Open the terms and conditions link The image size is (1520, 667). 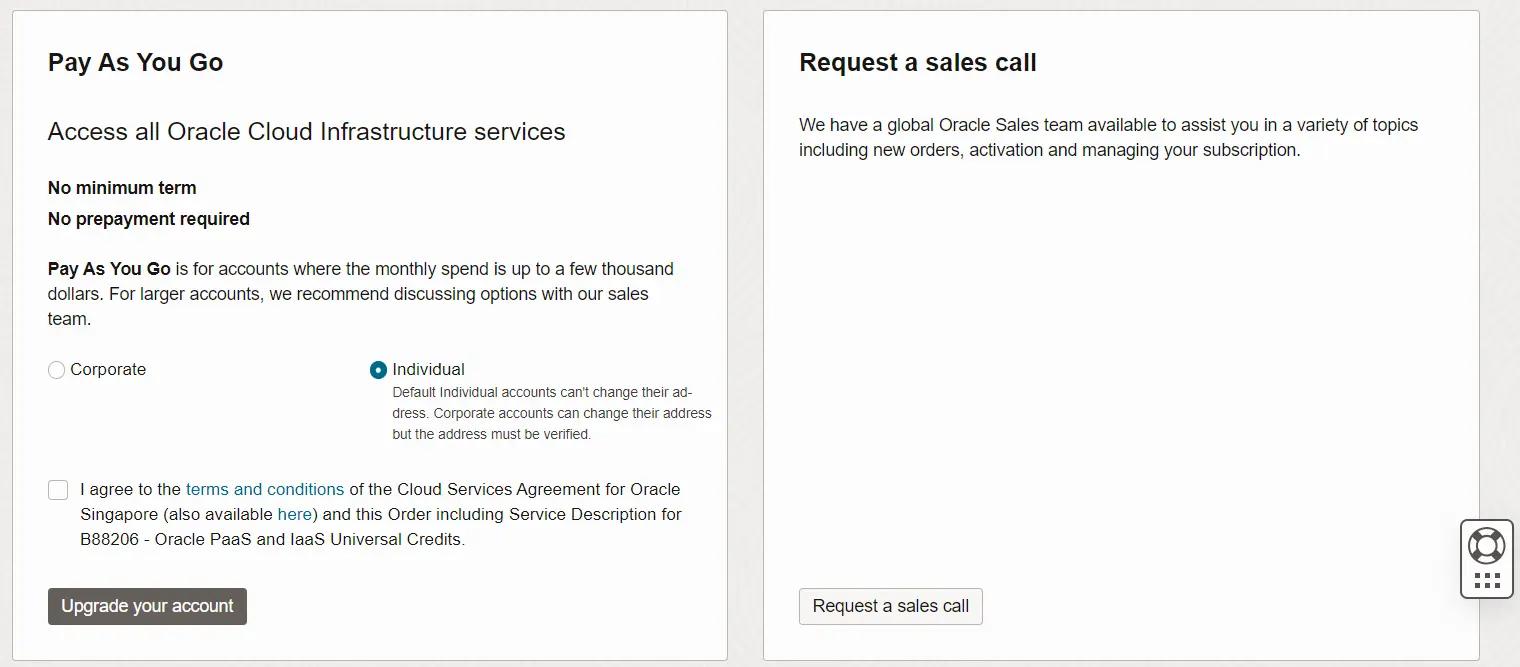coord(265,490)
